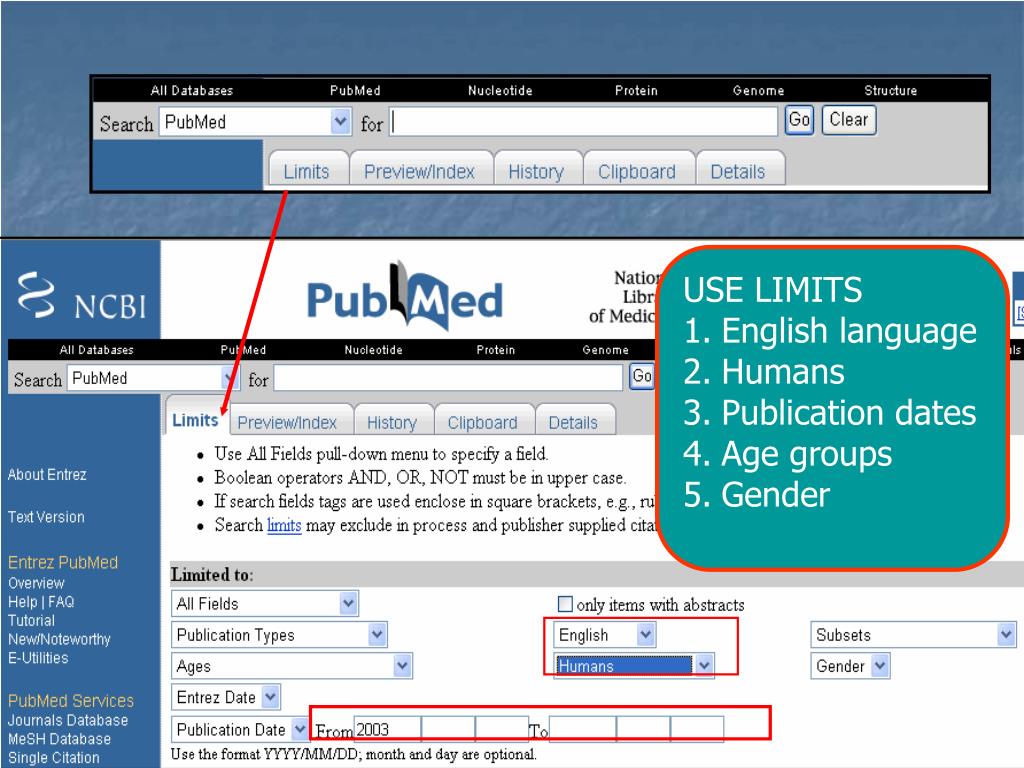Screen dimensions: 1024x768
Task: Click Structure in top black menu
Action: click(891, 90)
